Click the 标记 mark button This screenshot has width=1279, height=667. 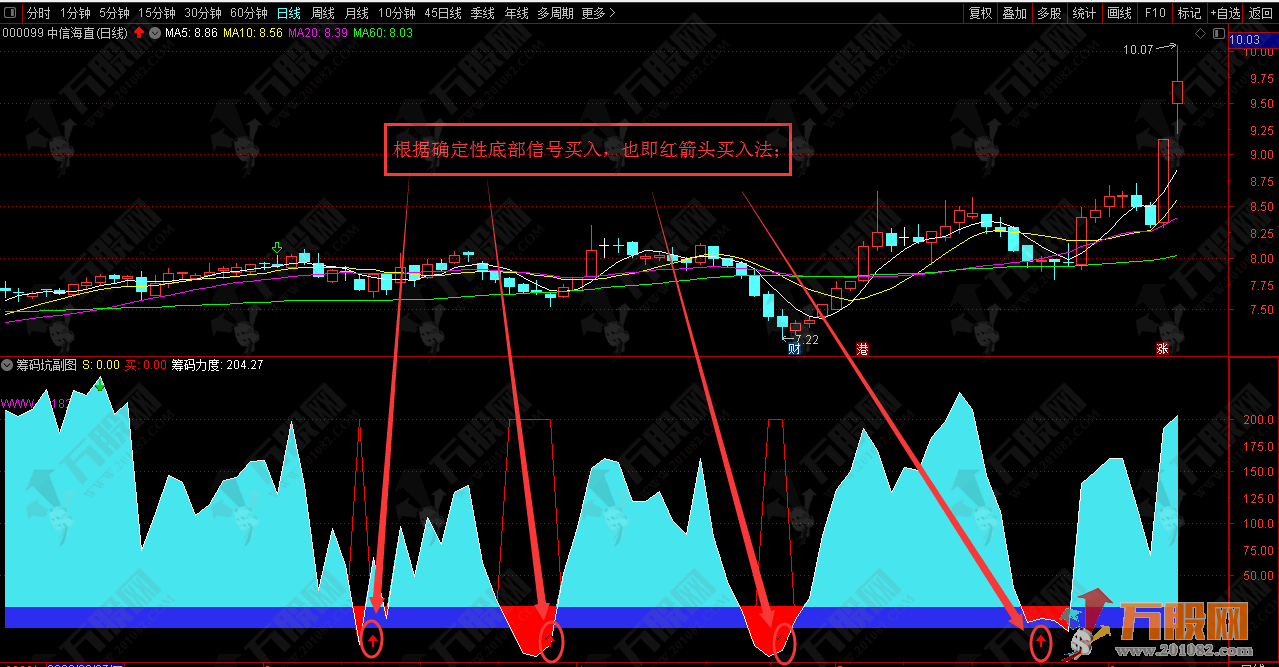click(1189, 13)
